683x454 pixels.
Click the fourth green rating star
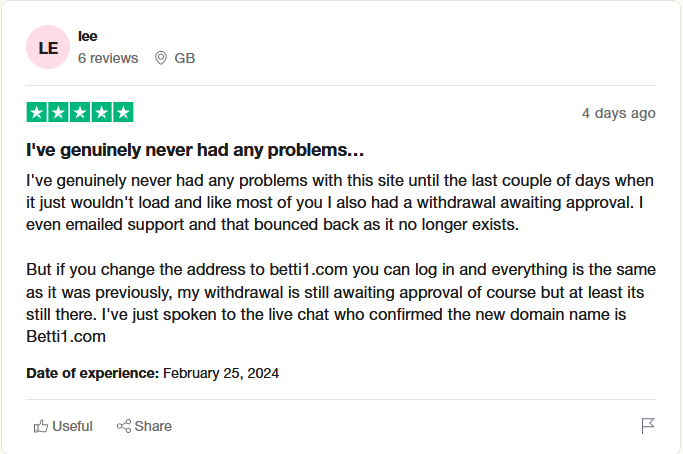point(101,113)
